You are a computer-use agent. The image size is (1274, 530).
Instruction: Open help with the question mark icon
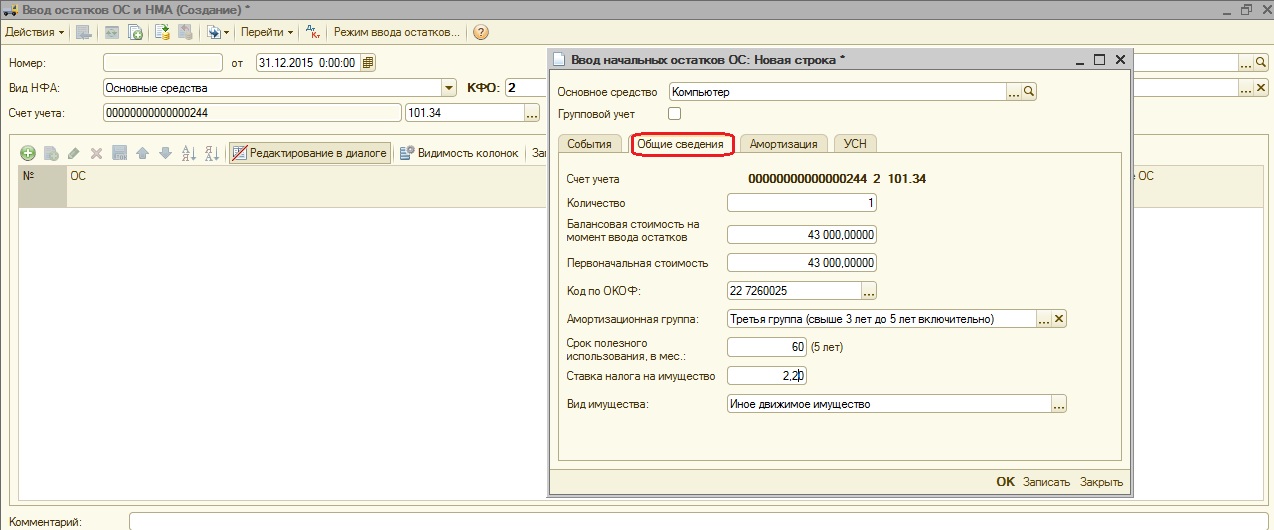[x=481, y=32]
